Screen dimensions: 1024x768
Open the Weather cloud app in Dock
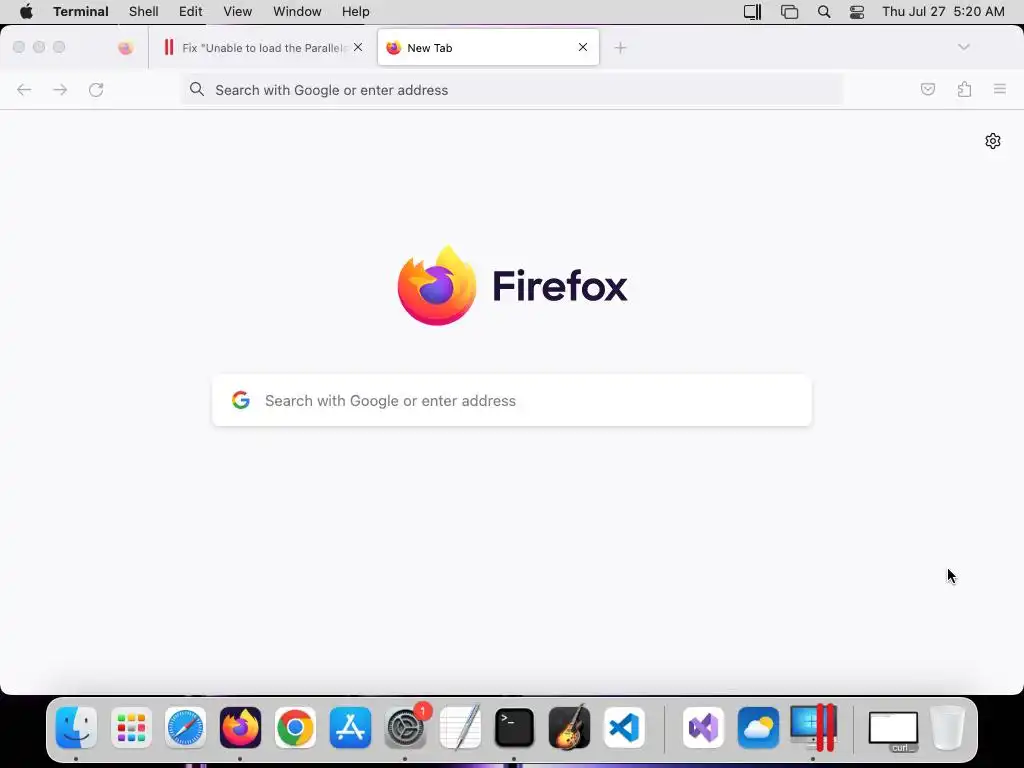[758, 727]
